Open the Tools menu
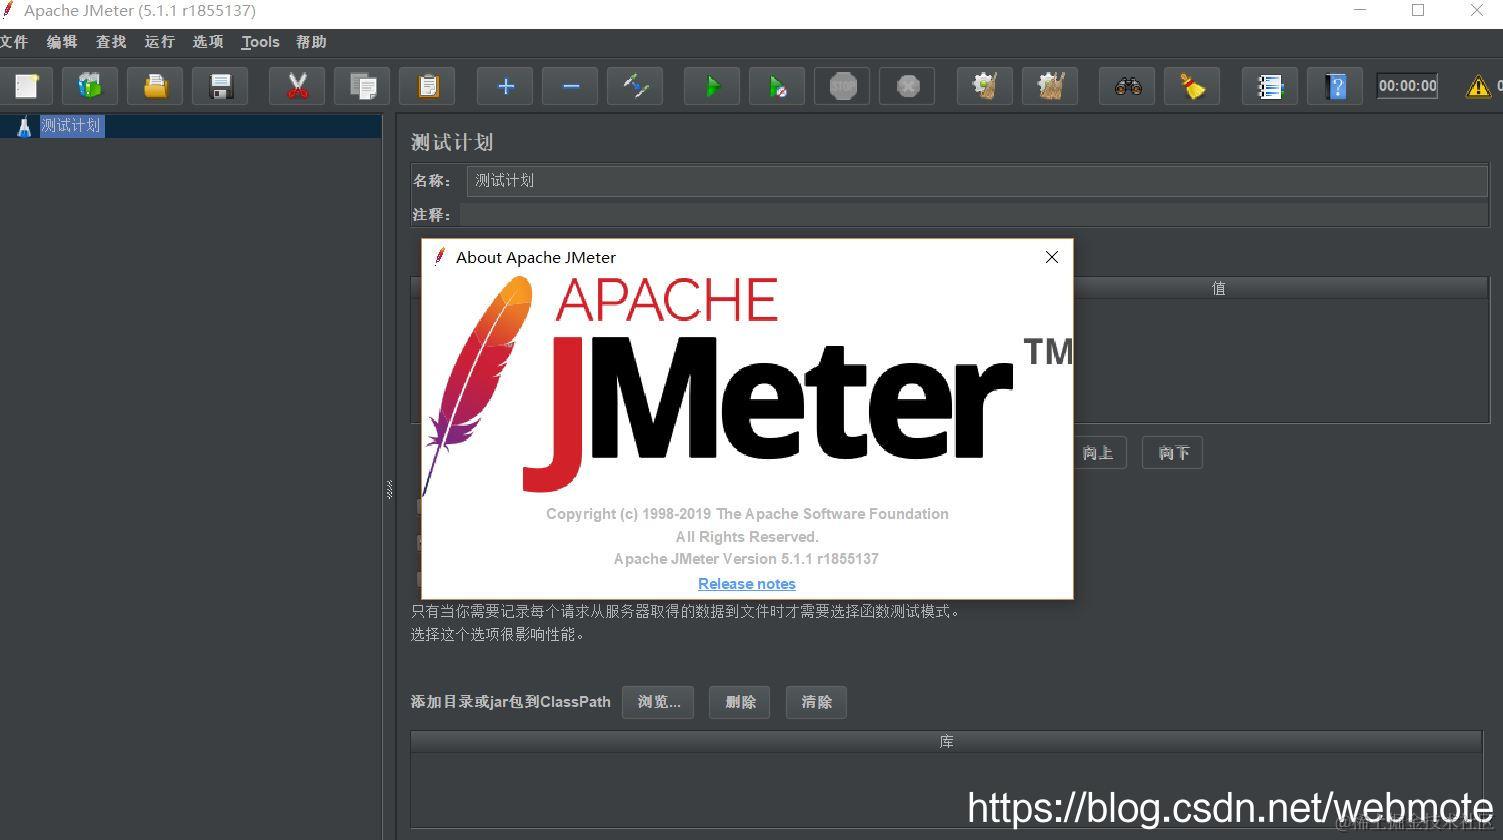Image resolution: width=1503 pixels, height=840 pixels. pos(260,42)
